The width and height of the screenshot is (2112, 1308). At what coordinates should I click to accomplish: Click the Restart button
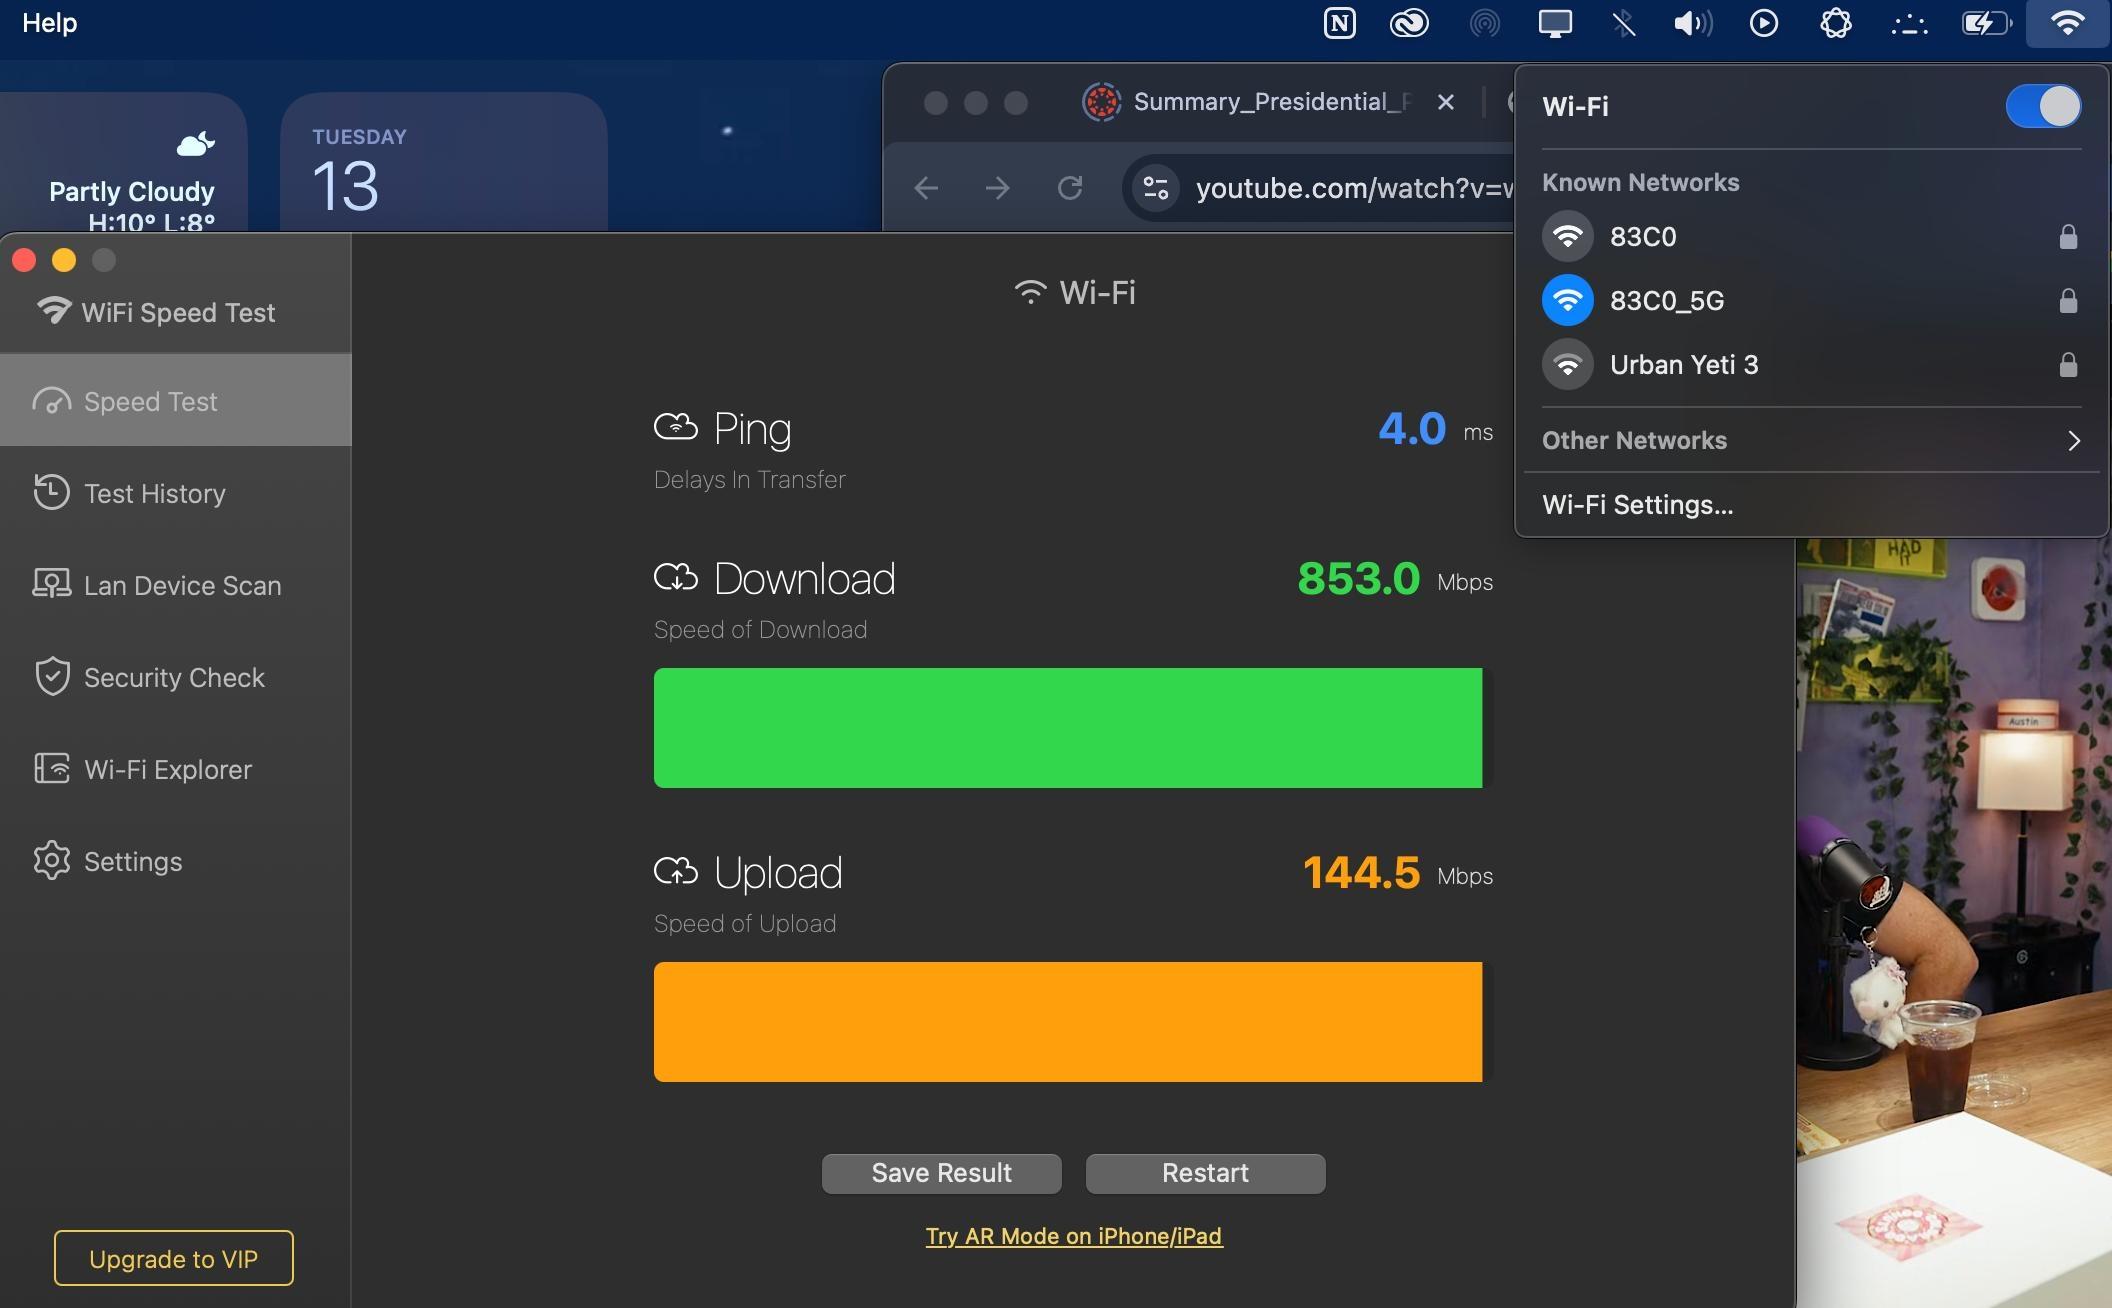(1205, 1173)
